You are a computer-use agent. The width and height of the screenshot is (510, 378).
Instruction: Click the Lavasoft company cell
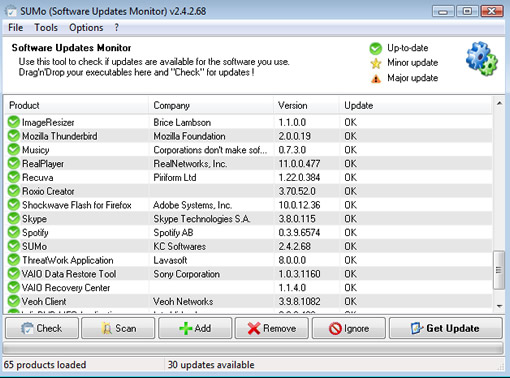pyautogui.click(x=170, y=260)
